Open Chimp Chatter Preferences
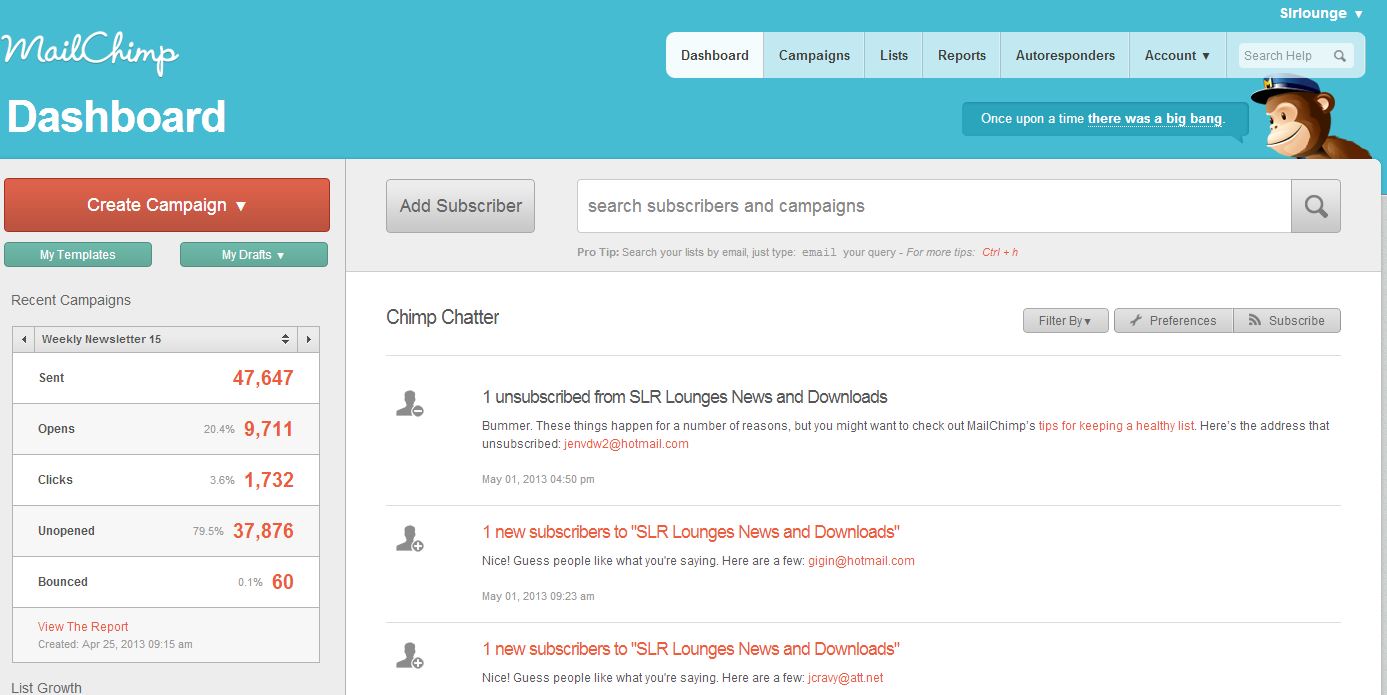The height and width of the screenshot is (695, 1387). [1173, 321]
